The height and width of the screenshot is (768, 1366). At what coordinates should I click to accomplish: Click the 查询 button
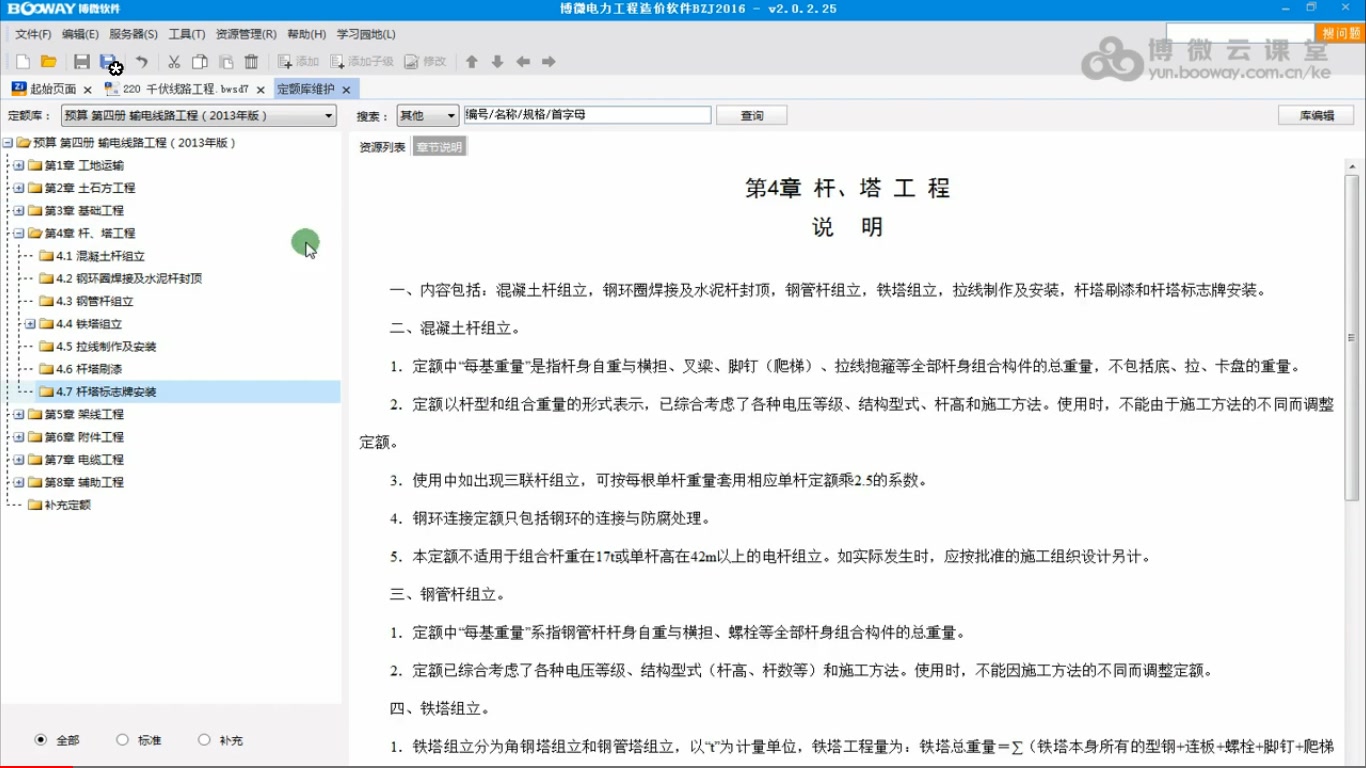tap(751, 116)
